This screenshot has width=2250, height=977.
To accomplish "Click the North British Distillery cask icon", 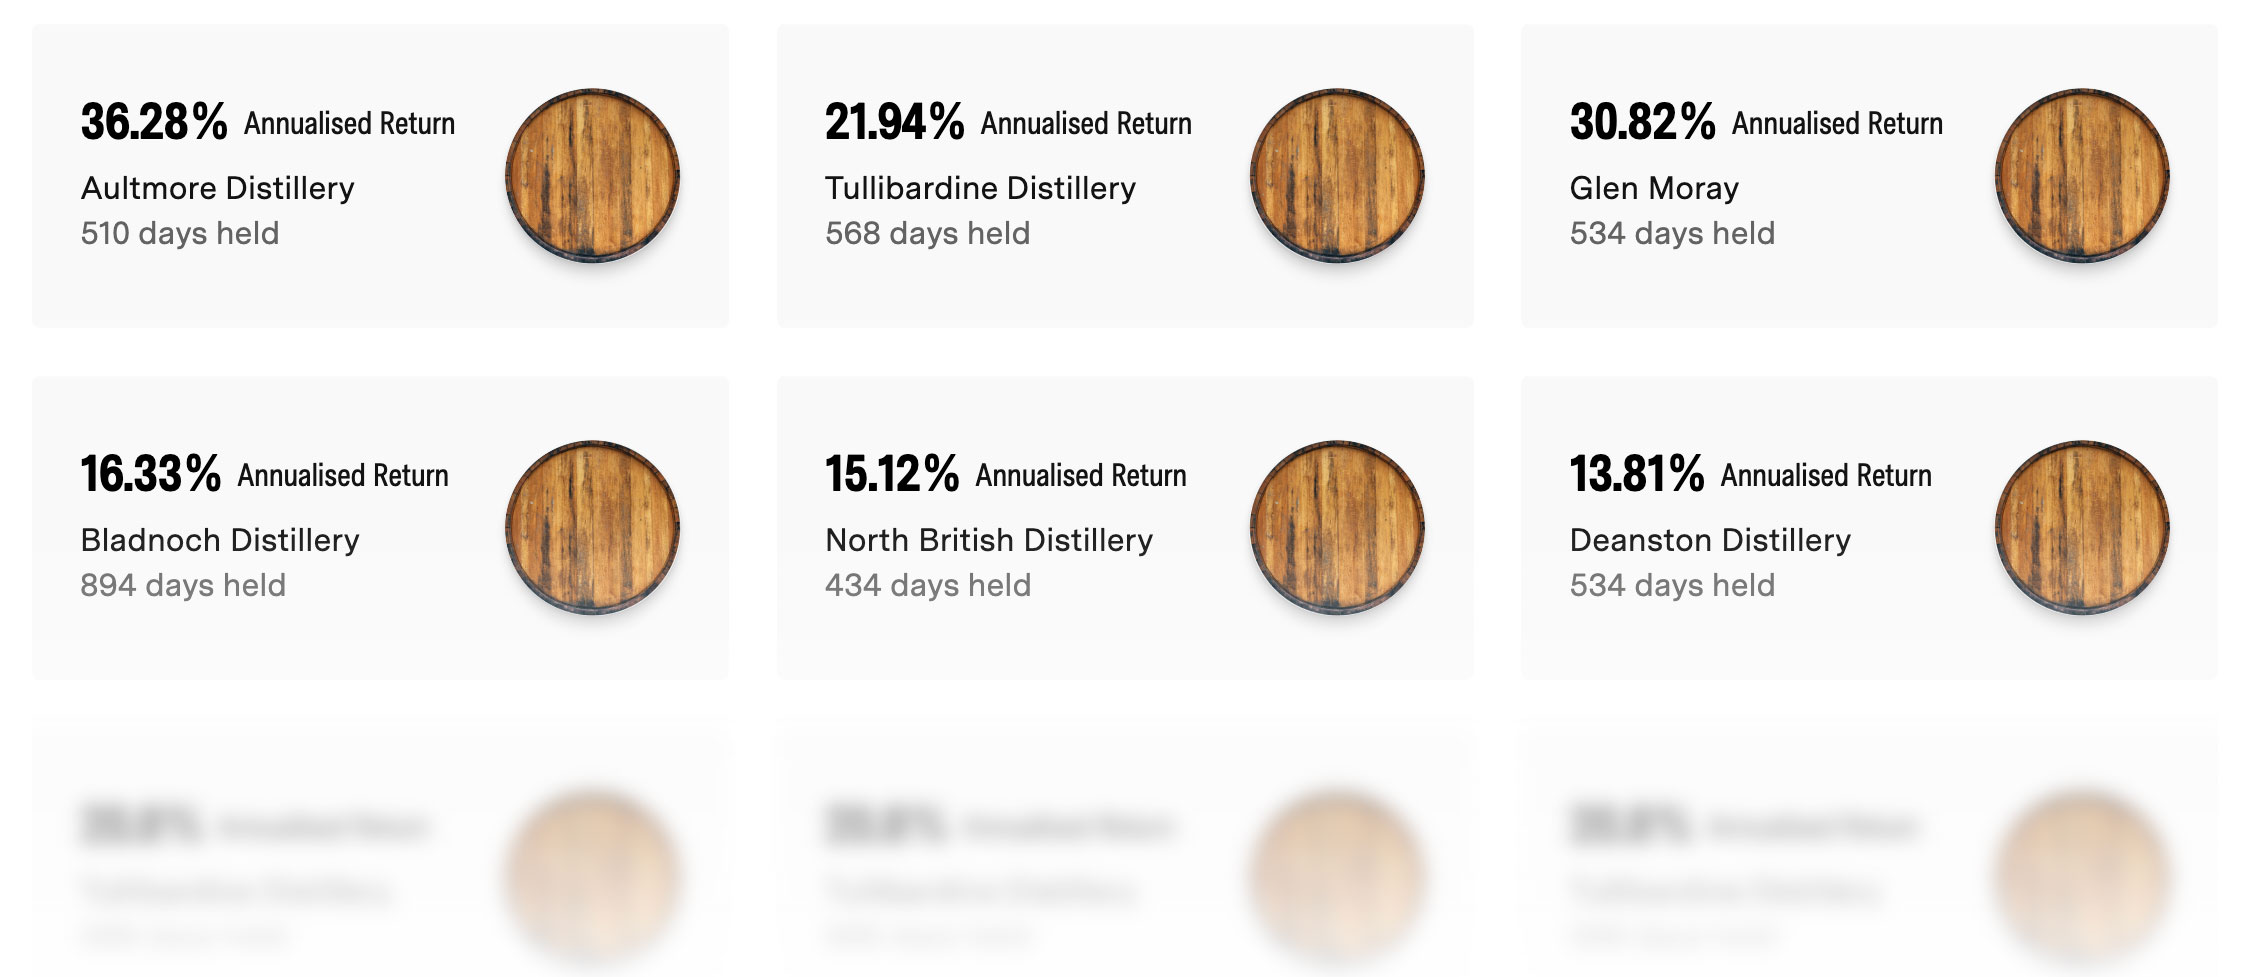I will [x=1337, y=528].
